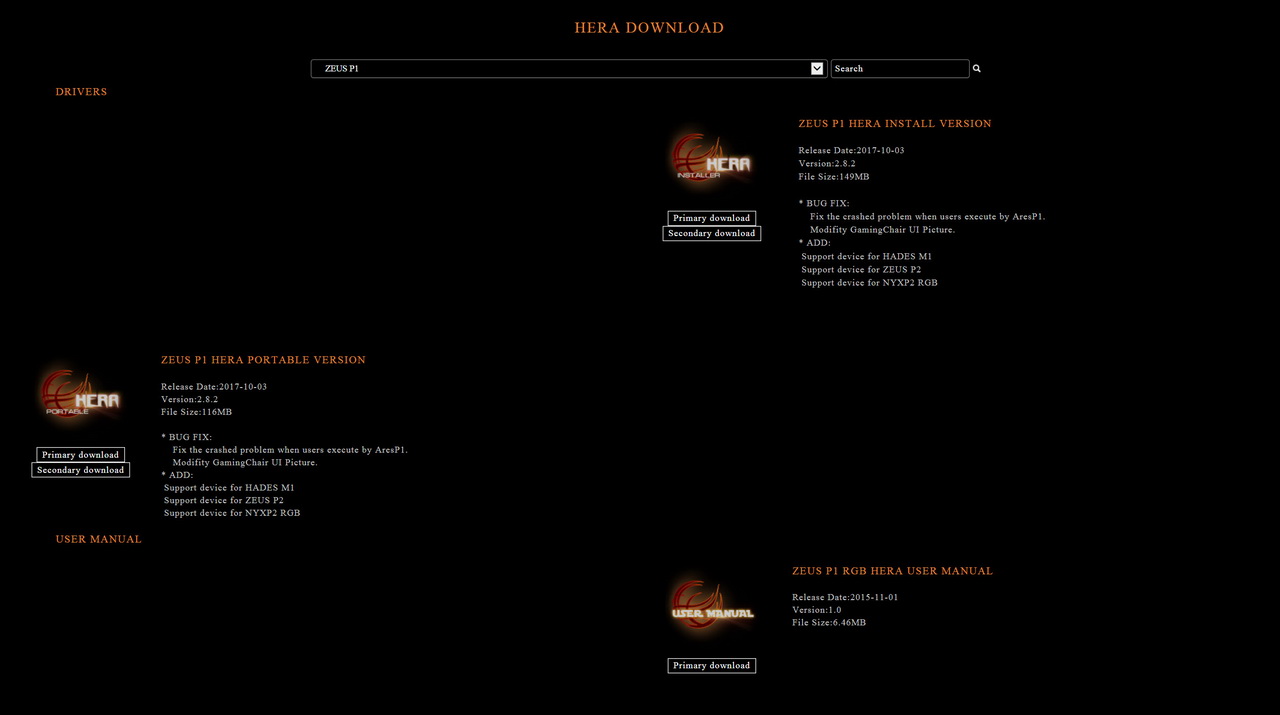The width and height of the screenshot is (1280, 715).
Task: Click the dropdown arrow beside ZEUS P1
Action: click(x=817, y=69)
